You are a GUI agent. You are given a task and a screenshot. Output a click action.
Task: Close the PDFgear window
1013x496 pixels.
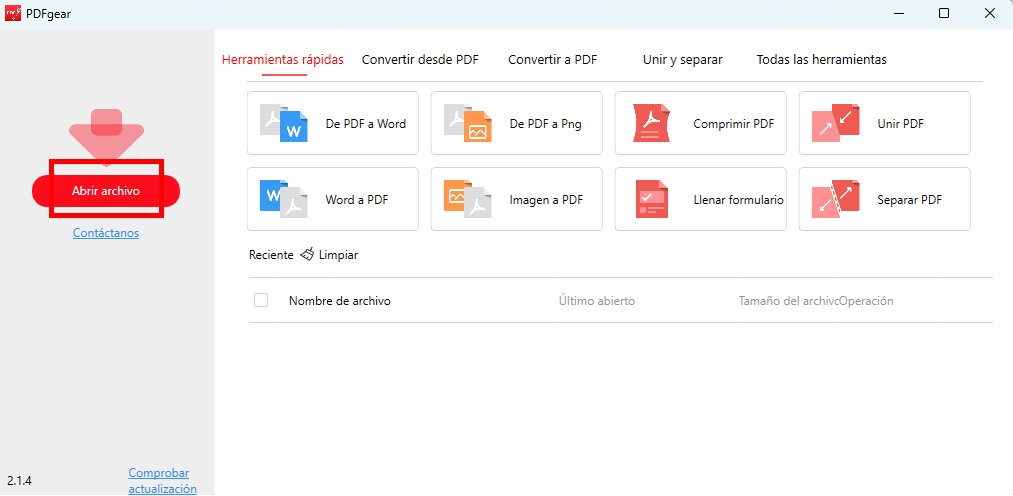tap(990, 13)
